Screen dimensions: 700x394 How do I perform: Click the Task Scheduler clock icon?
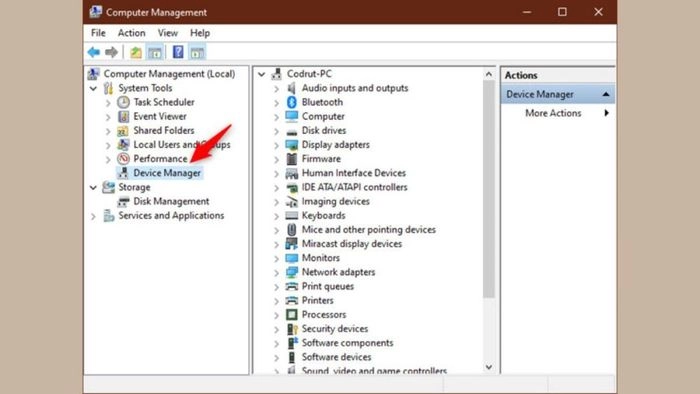click(123, 102)
